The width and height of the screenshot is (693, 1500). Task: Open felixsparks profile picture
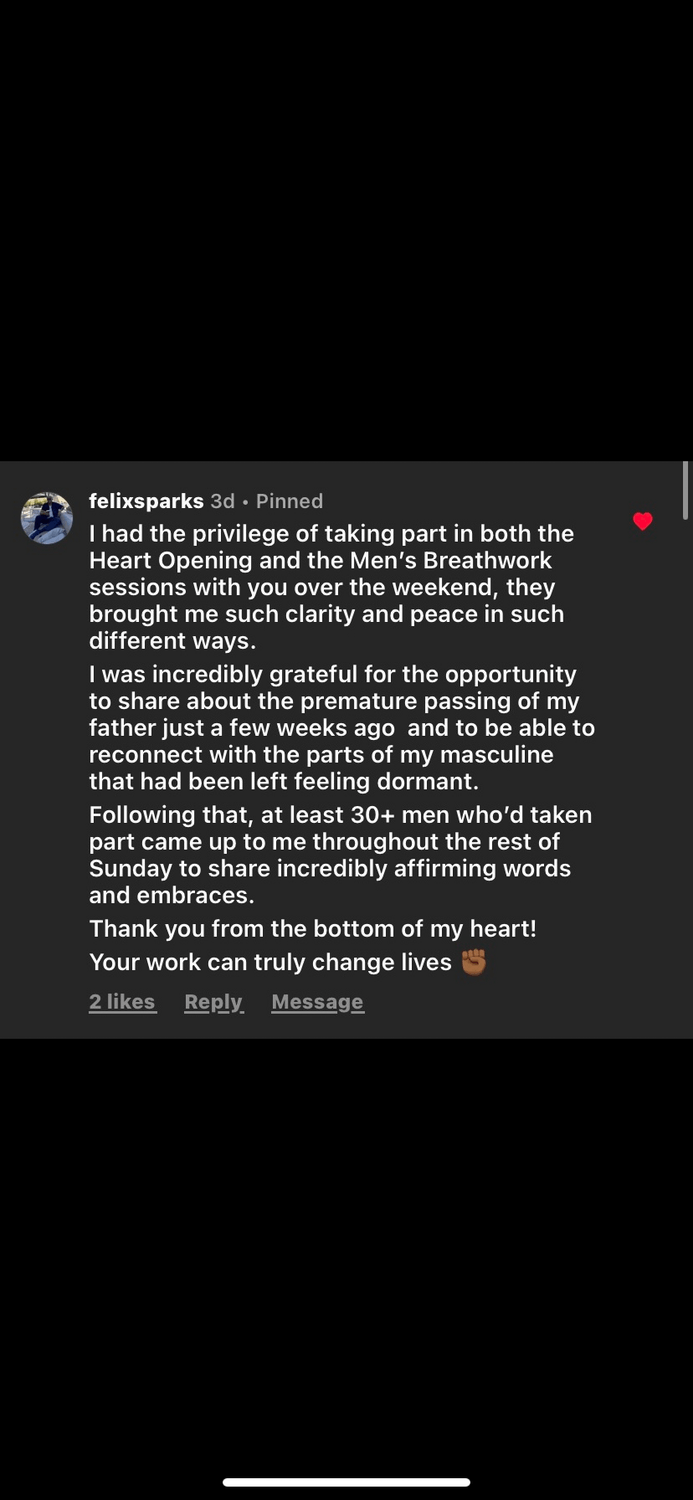pos(47,518)
